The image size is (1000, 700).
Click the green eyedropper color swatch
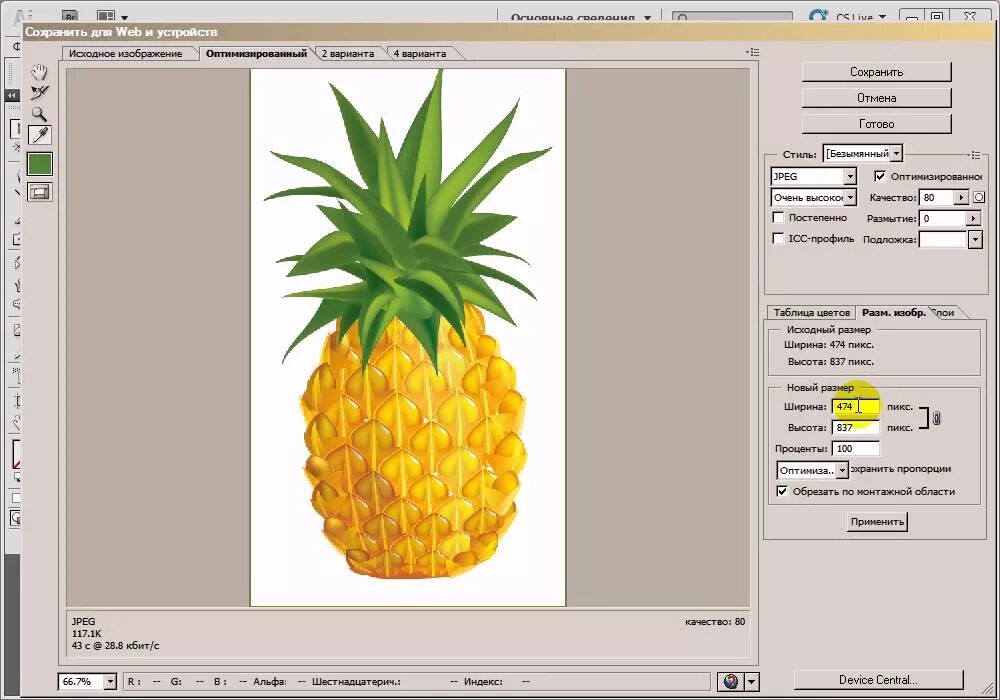click(x=40, y=164)
